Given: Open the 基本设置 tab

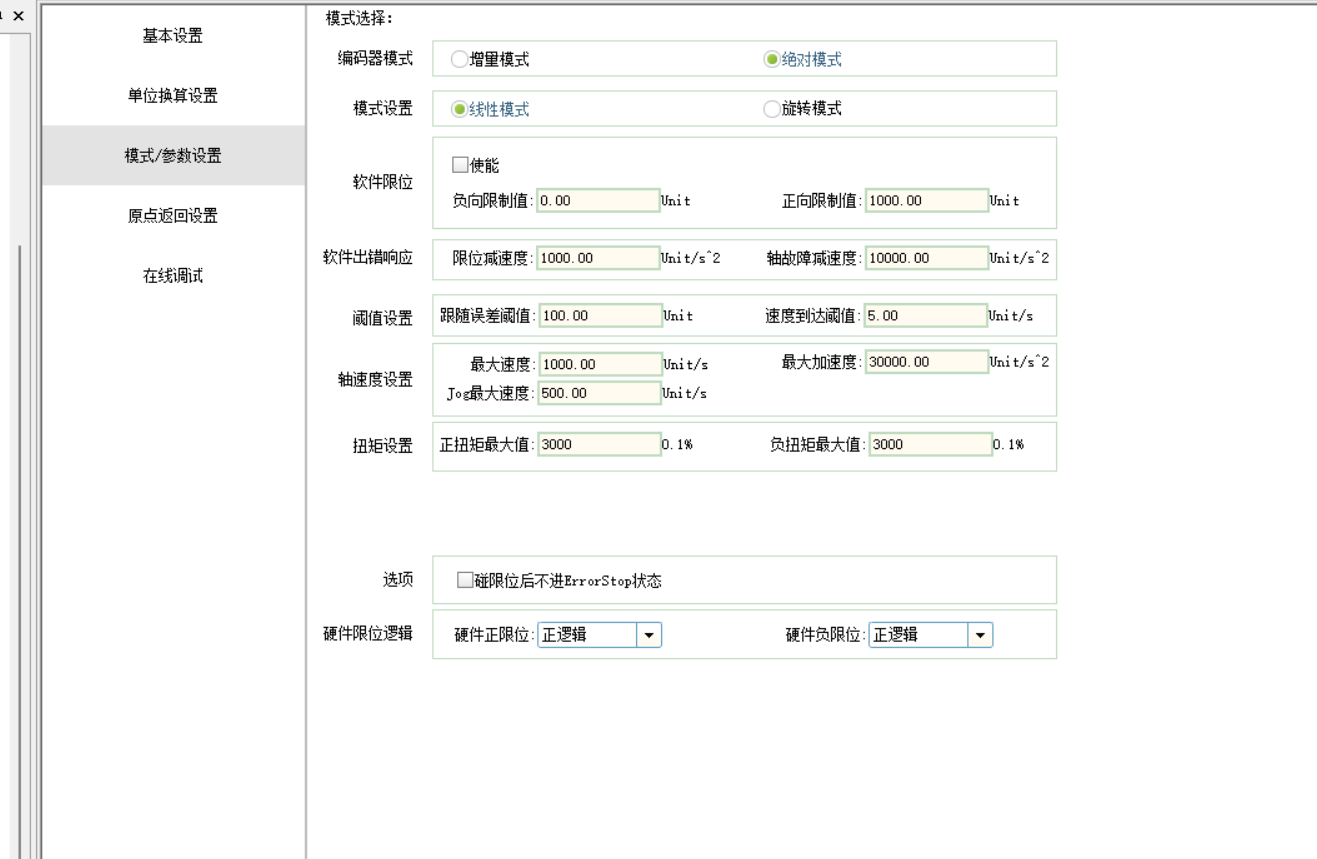Looking at the screenshot, I should (173, 36).
